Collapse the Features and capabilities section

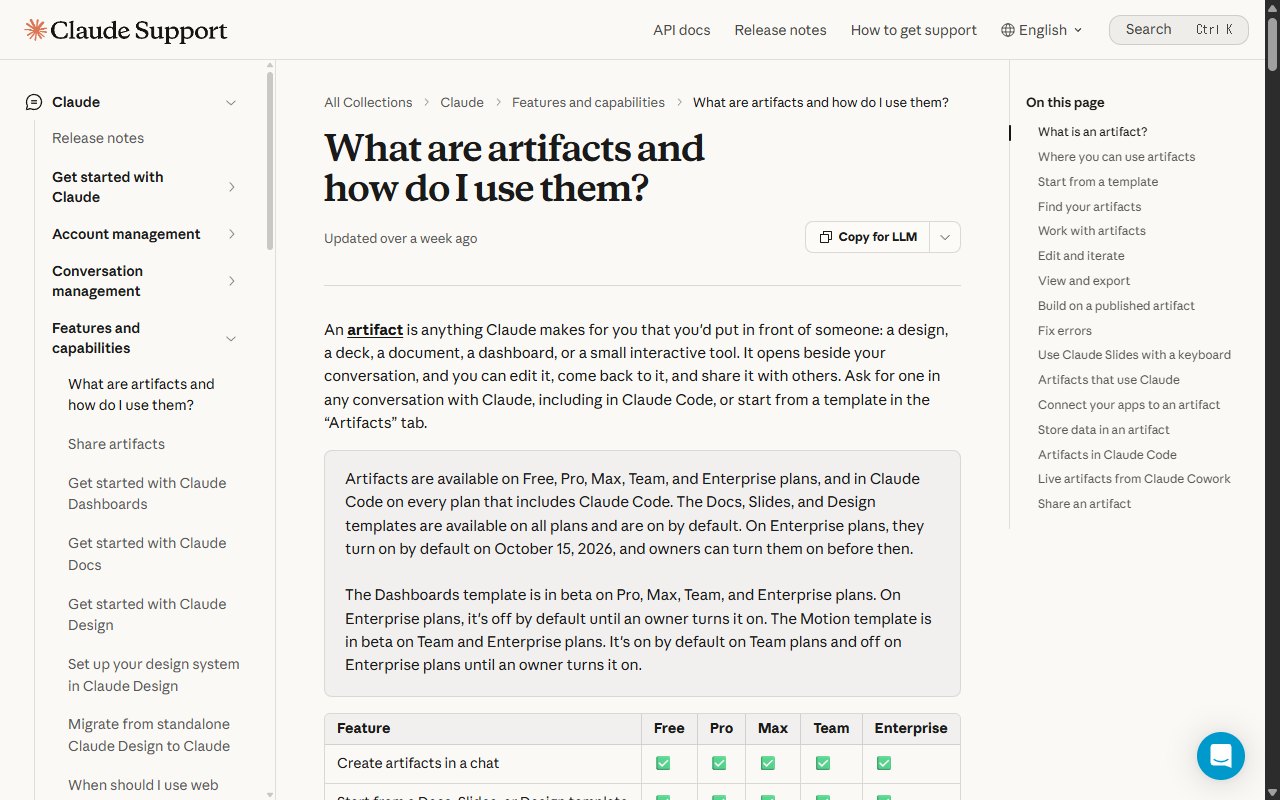(231, 338)
